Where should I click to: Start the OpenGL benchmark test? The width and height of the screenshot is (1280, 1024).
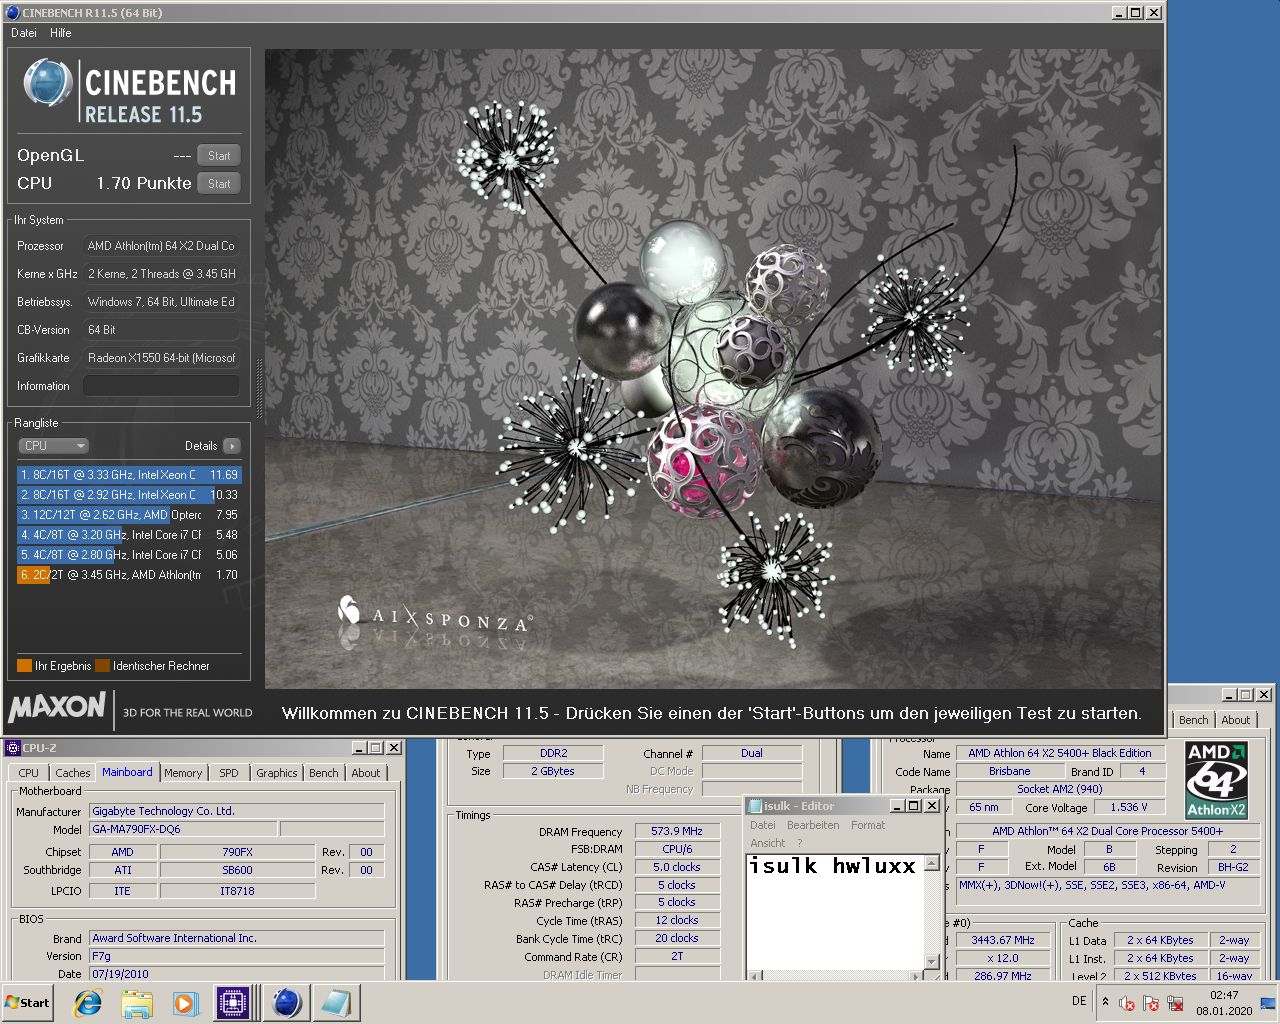[219, 156]
